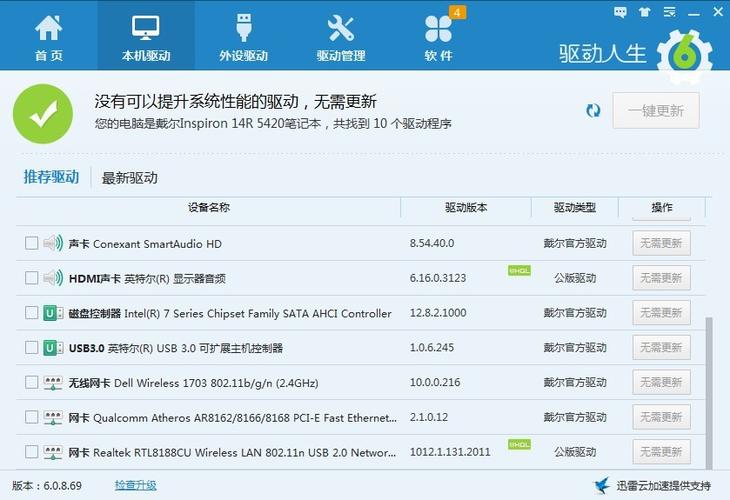The width and height of the screenshot is (730, 500).
Task: Select the 本机驱动 monitor icon
Action: (146, 28)
